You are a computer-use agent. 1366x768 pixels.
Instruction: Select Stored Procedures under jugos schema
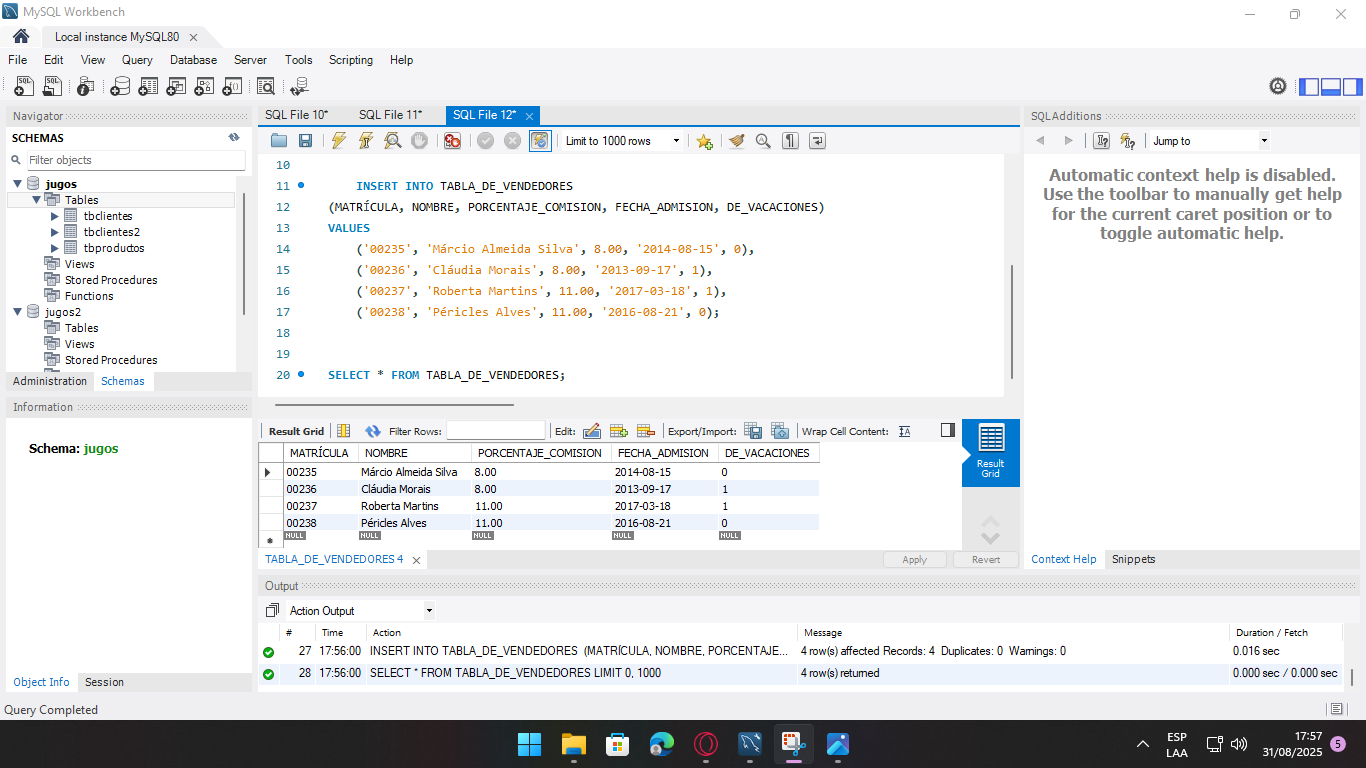click(x=111, y=280)
